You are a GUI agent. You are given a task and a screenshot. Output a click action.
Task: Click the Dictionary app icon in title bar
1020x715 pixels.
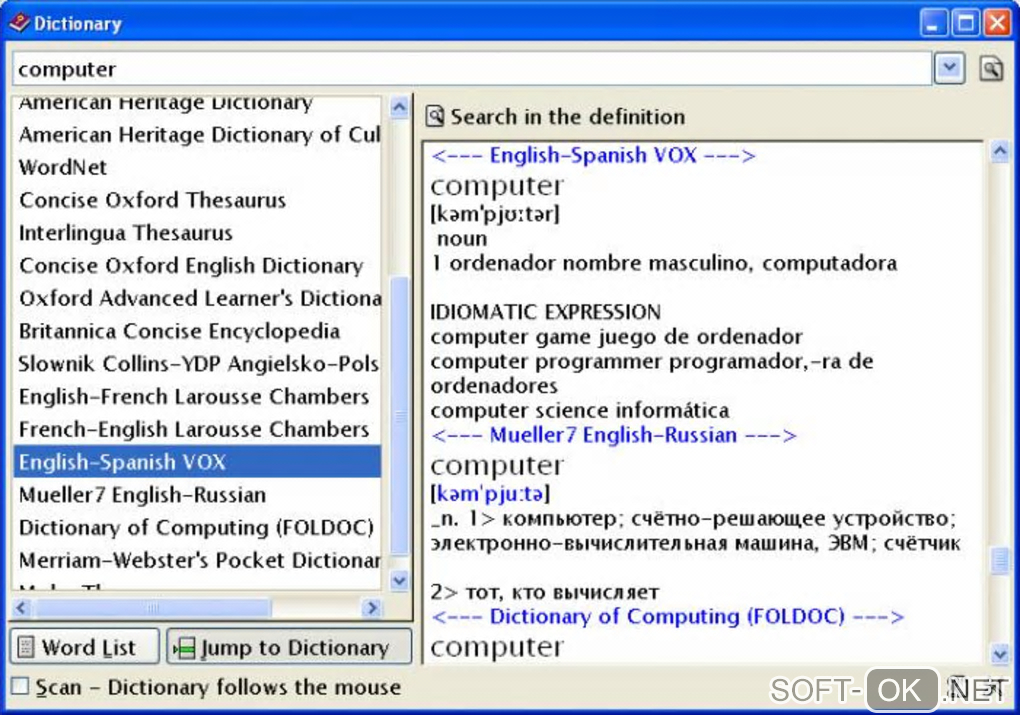(19, 23)
